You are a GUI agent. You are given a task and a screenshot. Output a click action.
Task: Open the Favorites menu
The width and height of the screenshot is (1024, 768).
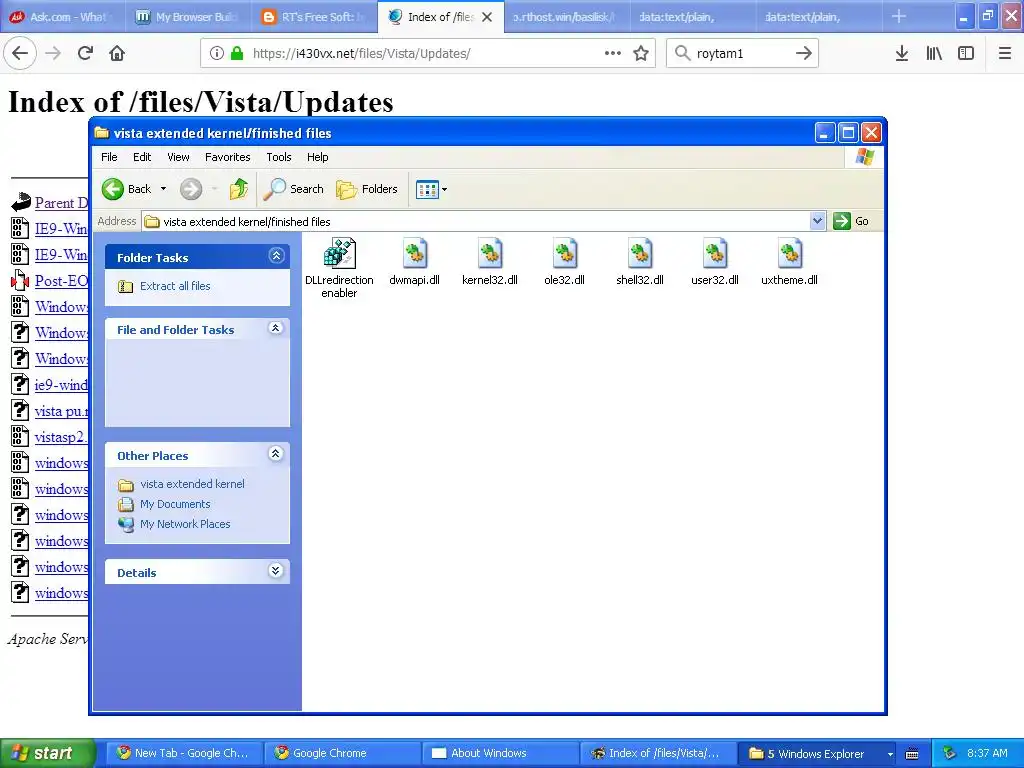pos(227,157)
